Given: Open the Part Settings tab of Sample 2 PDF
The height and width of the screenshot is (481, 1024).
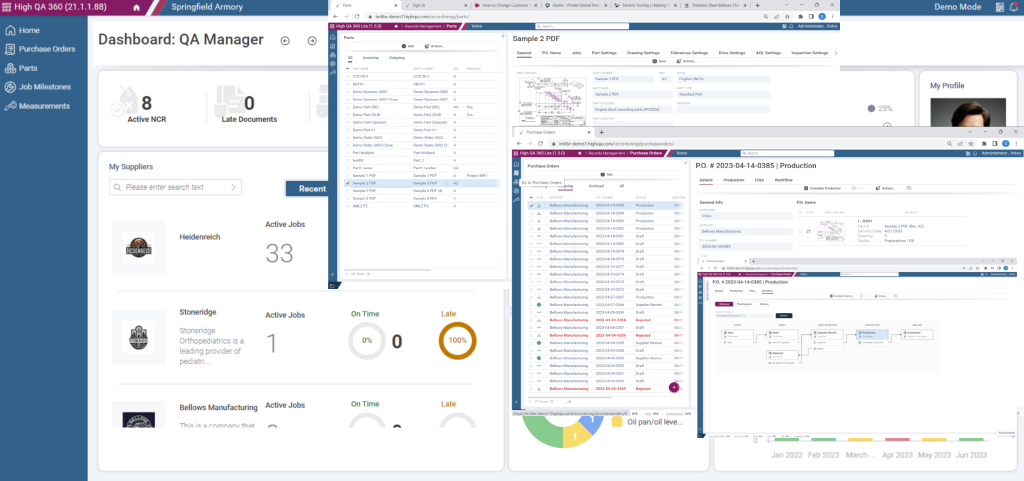Looking at the screenshot, I should [x=604, y=52].
